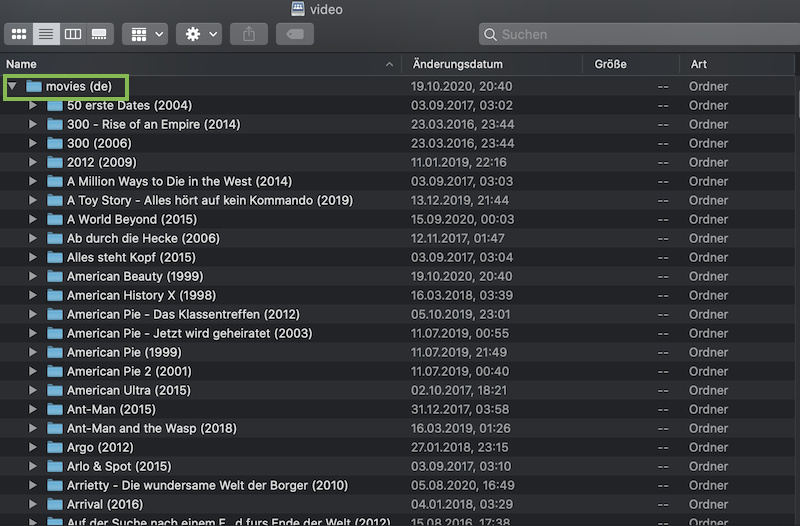Click folder icon of Ant-Man (2015)

[x=55, y=409]
